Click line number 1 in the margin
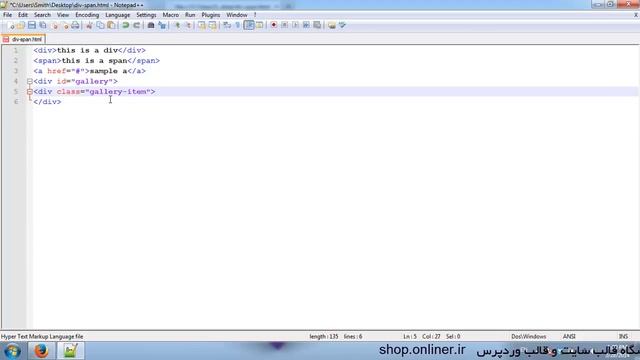 coord(16,50)
